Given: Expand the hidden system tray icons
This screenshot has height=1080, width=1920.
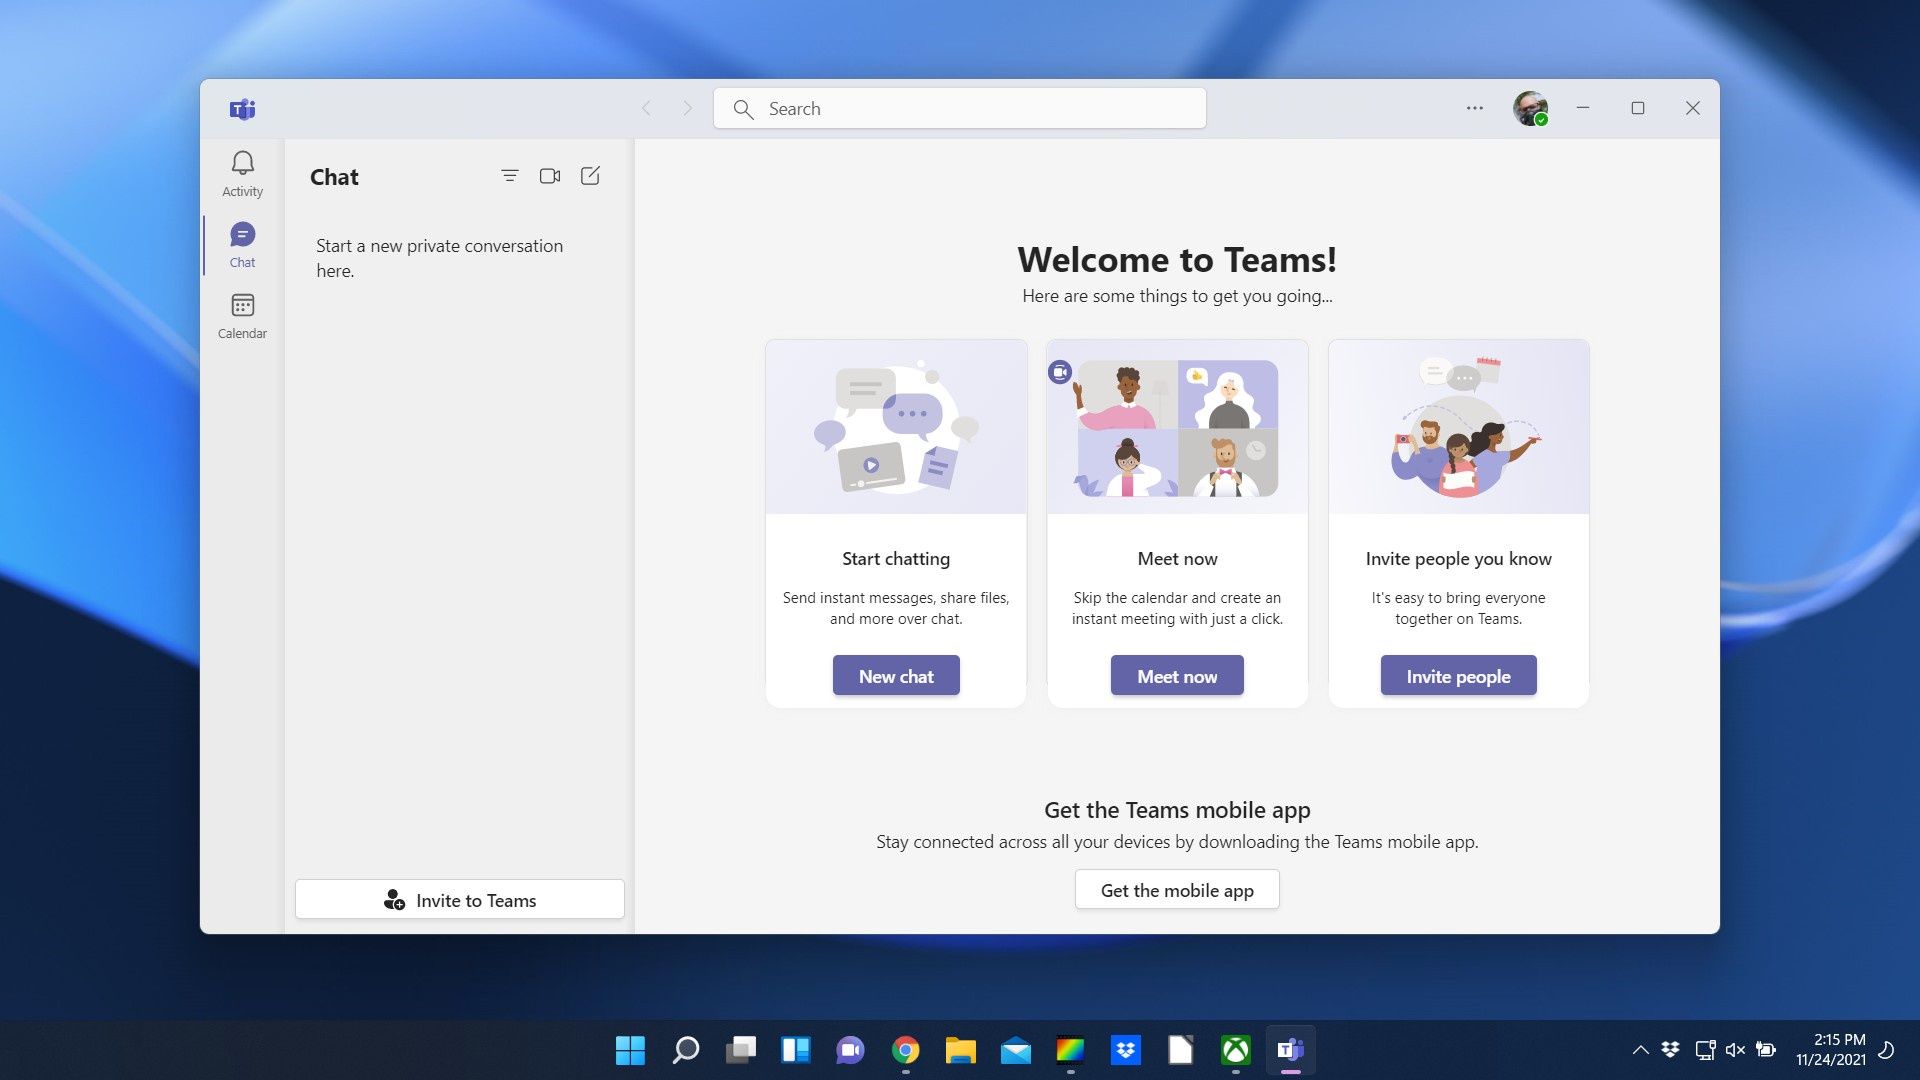Looking at the screenshot, I should [x=1640, y=1050].
